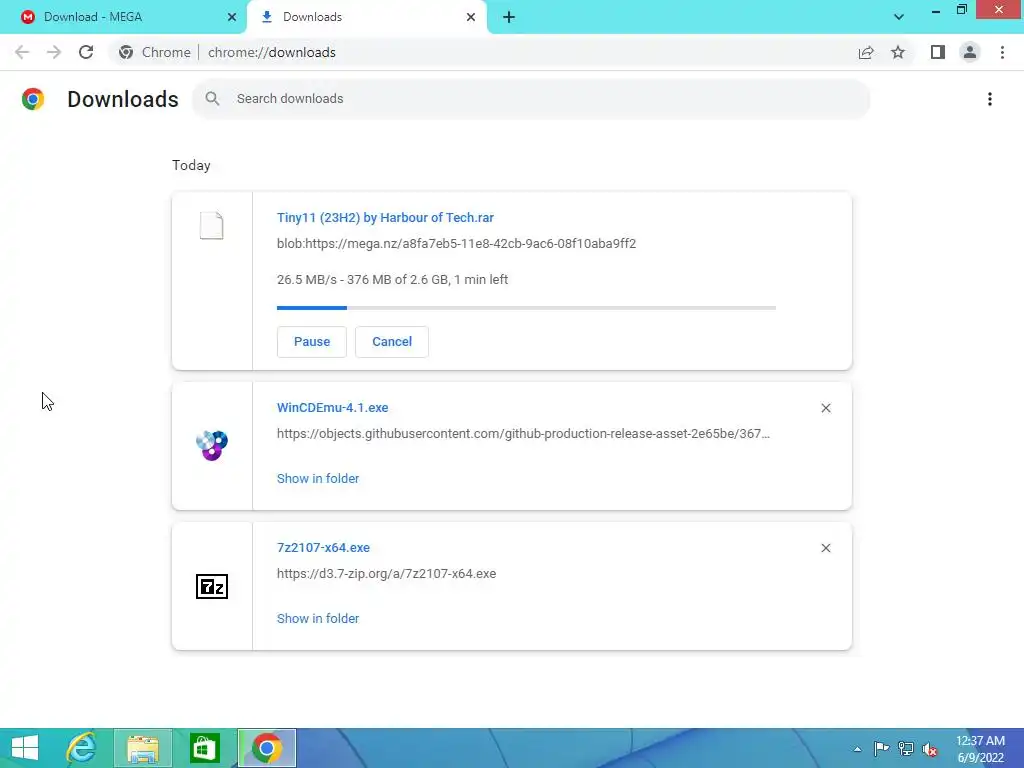The width and height of the screenshot is (1024, 768).
Task: Open the Windows Start button
Action: pyautogui.click(x=25, y=748)
